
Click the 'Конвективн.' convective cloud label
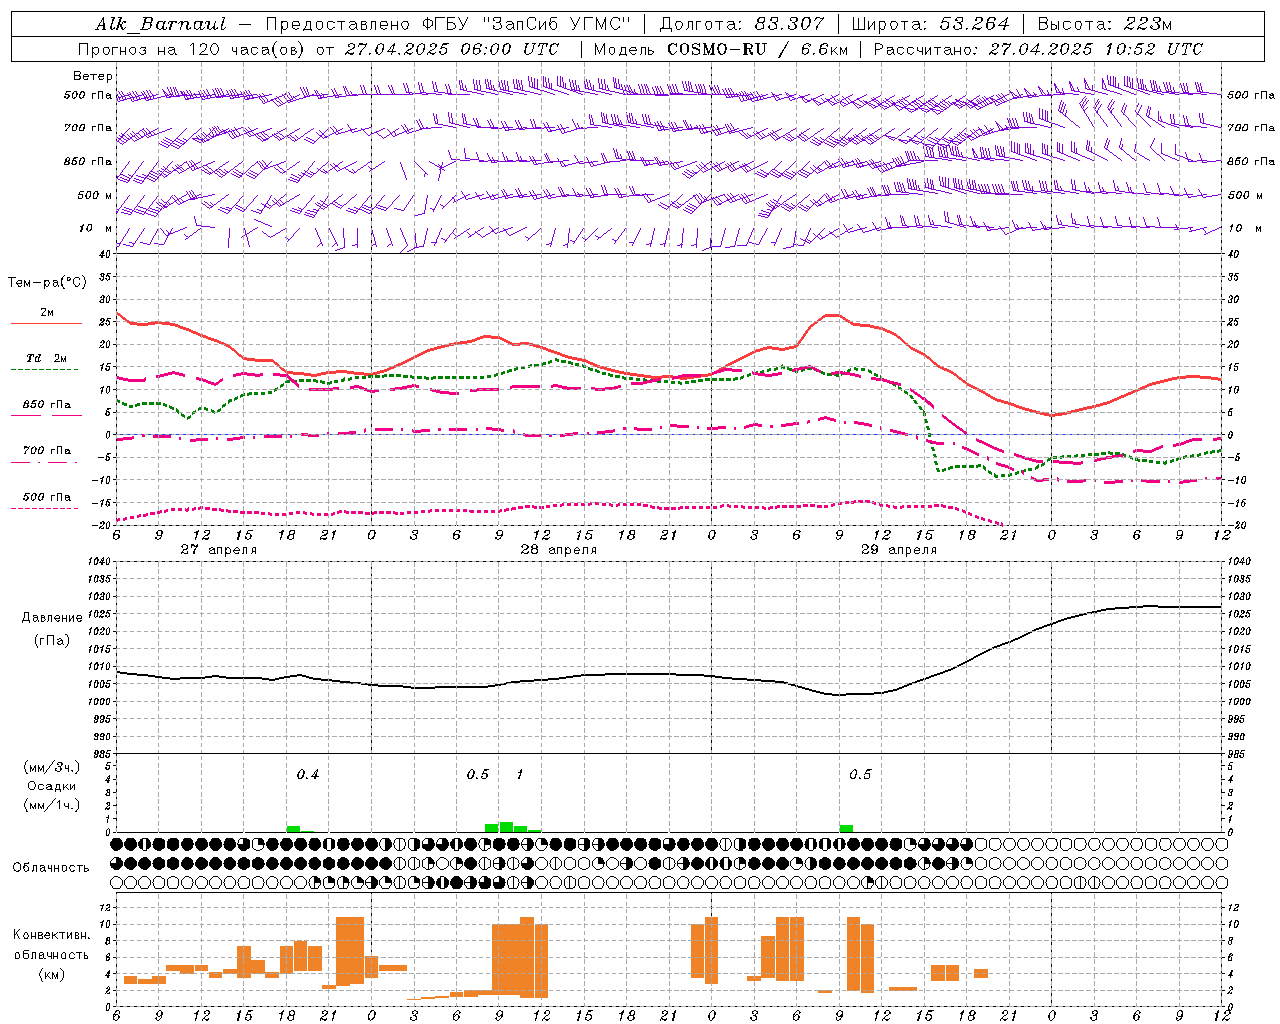coord(51,935)
